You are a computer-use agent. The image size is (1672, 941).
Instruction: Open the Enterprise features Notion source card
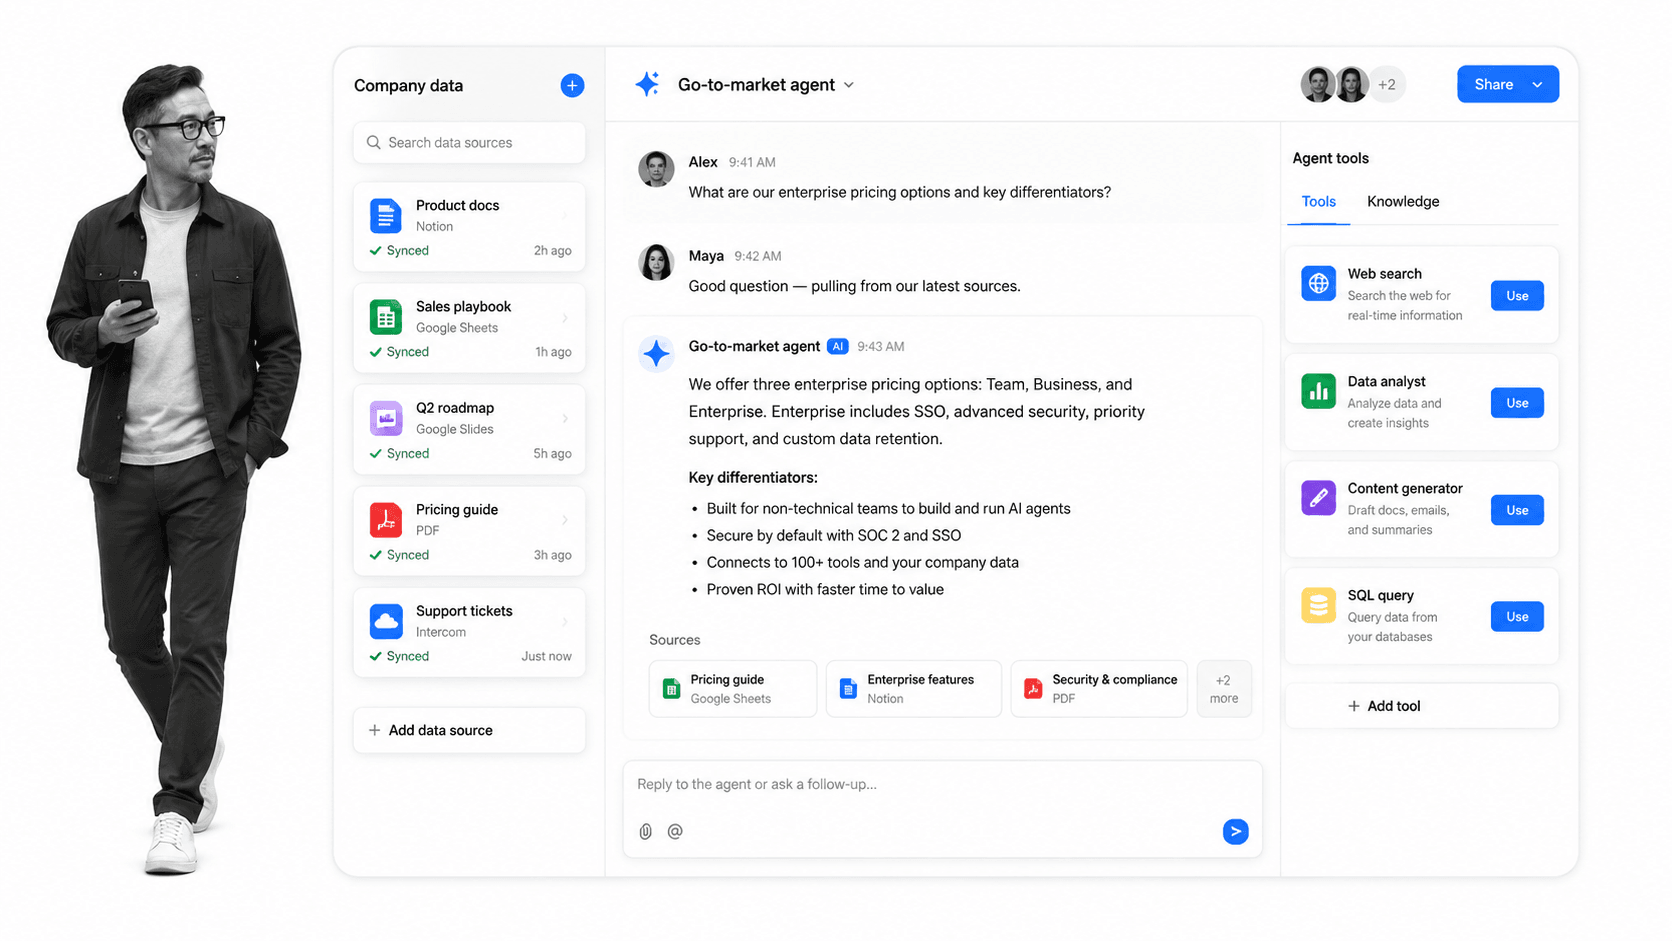pos(913,689)
